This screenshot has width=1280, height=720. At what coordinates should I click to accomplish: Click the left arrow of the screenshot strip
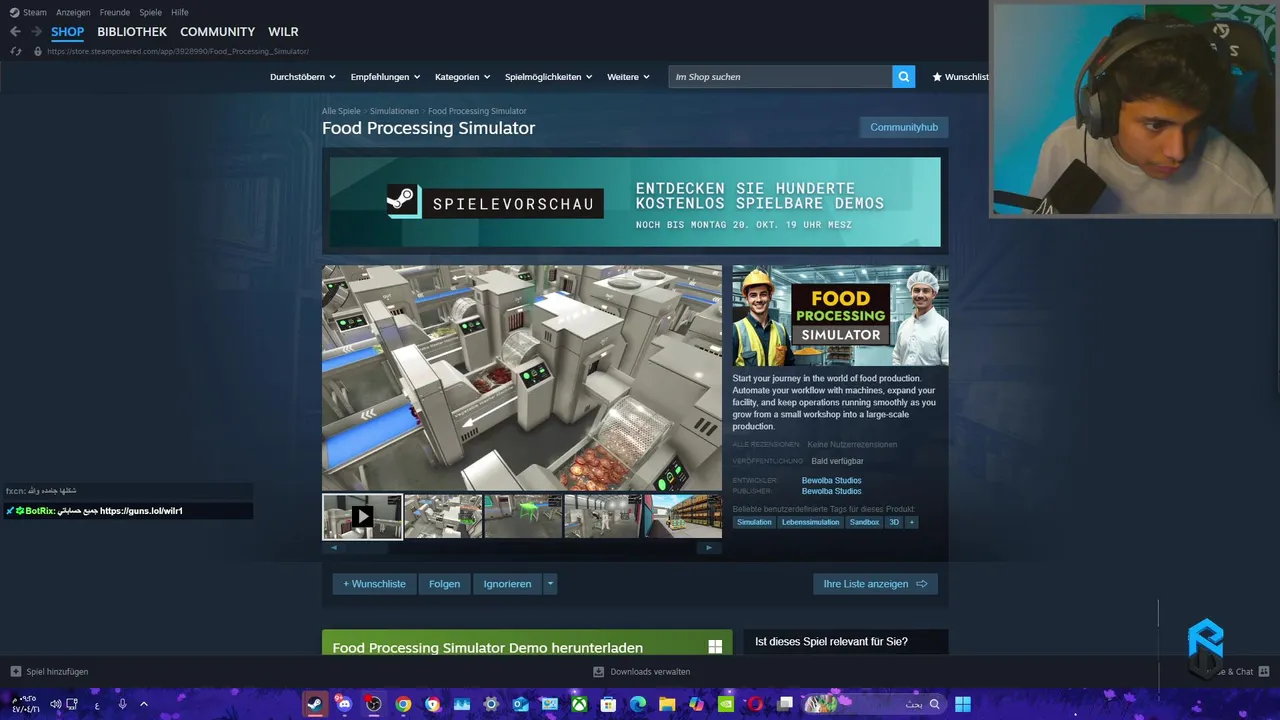pyautogui.click(x=334, y=548)
